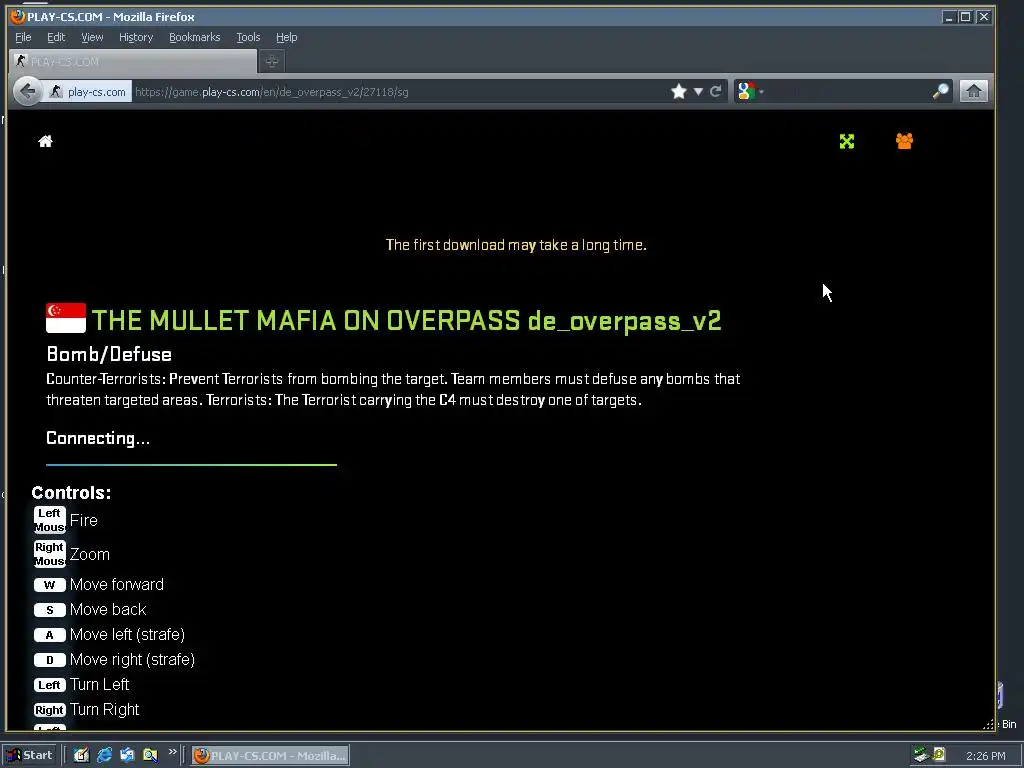
Task: Toggle fullscreen with the green arrows icon
Action: [846, 141]
